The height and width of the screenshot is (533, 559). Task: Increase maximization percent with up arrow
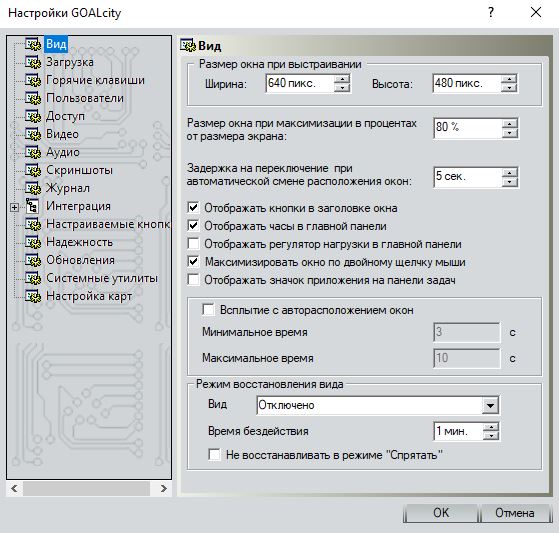[510, 124]
